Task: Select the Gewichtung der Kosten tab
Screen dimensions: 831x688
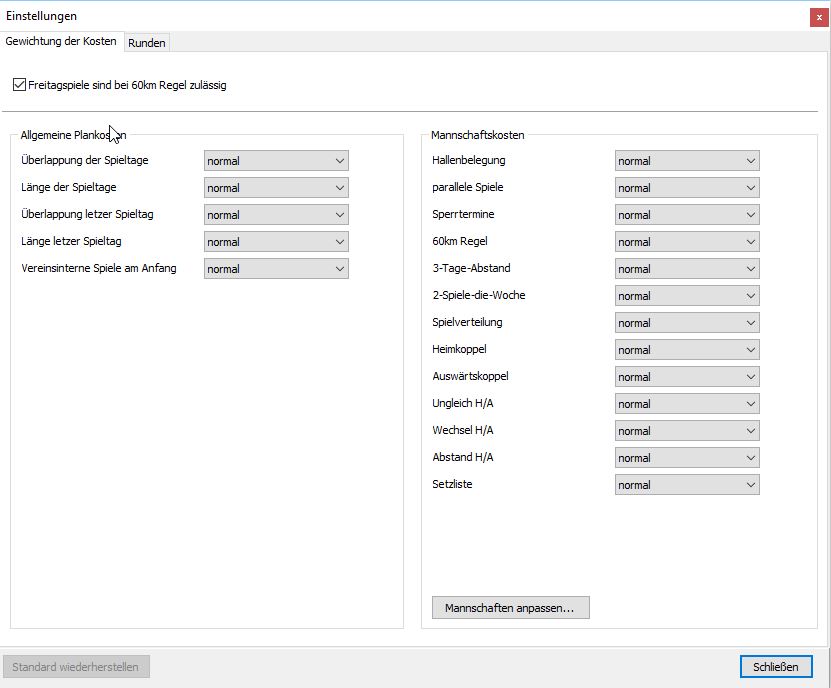Action: [61, 42]
